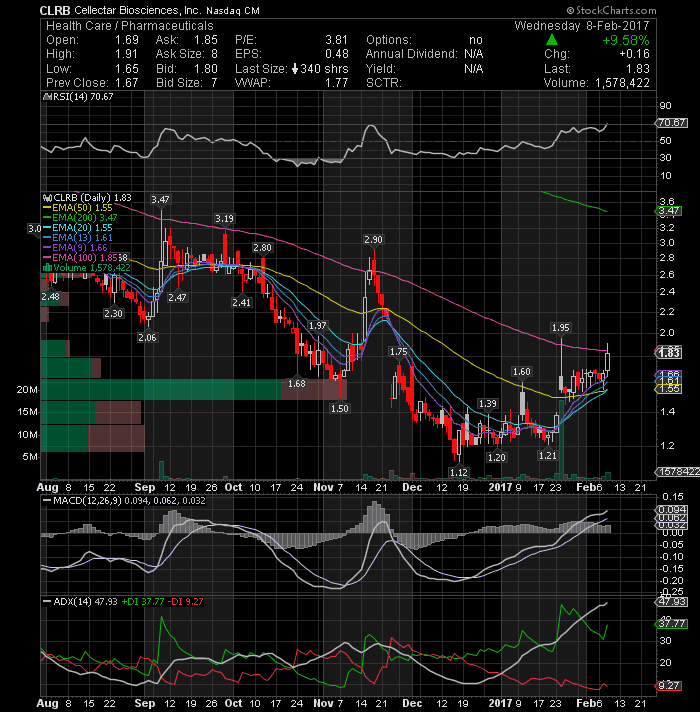This screenshot has height=712, width=700.
Task: Click the volume bars icon in legend
Action: pyautogui.click(x=47, y=267)
